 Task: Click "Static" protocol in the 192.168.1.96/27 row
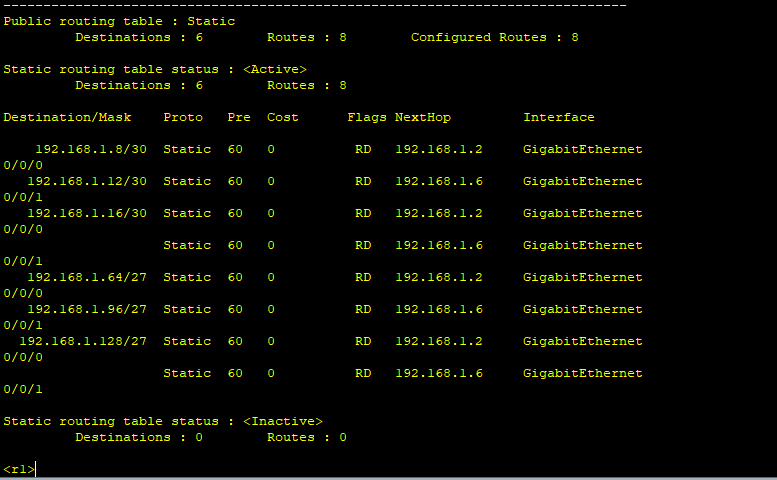pos(187,310)
